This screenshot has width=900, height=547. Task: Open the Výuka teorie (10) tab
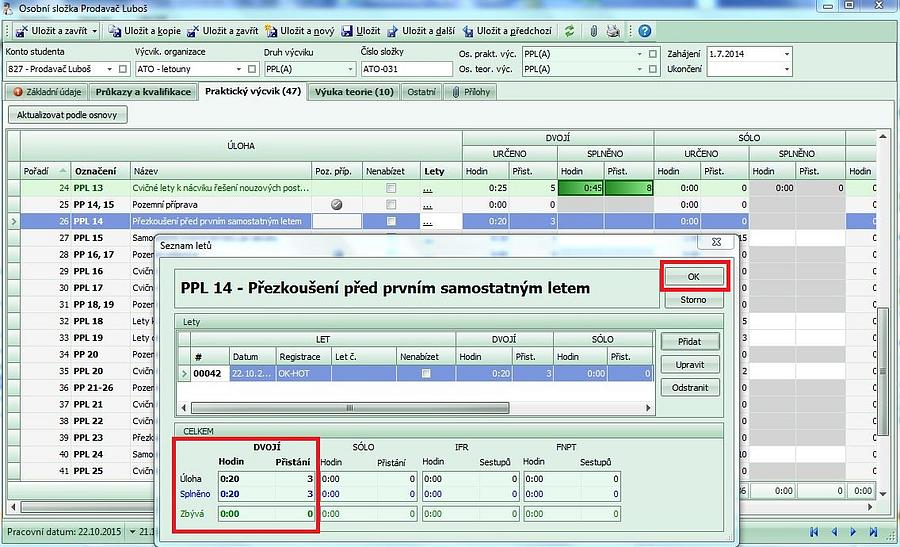(353, 92)
